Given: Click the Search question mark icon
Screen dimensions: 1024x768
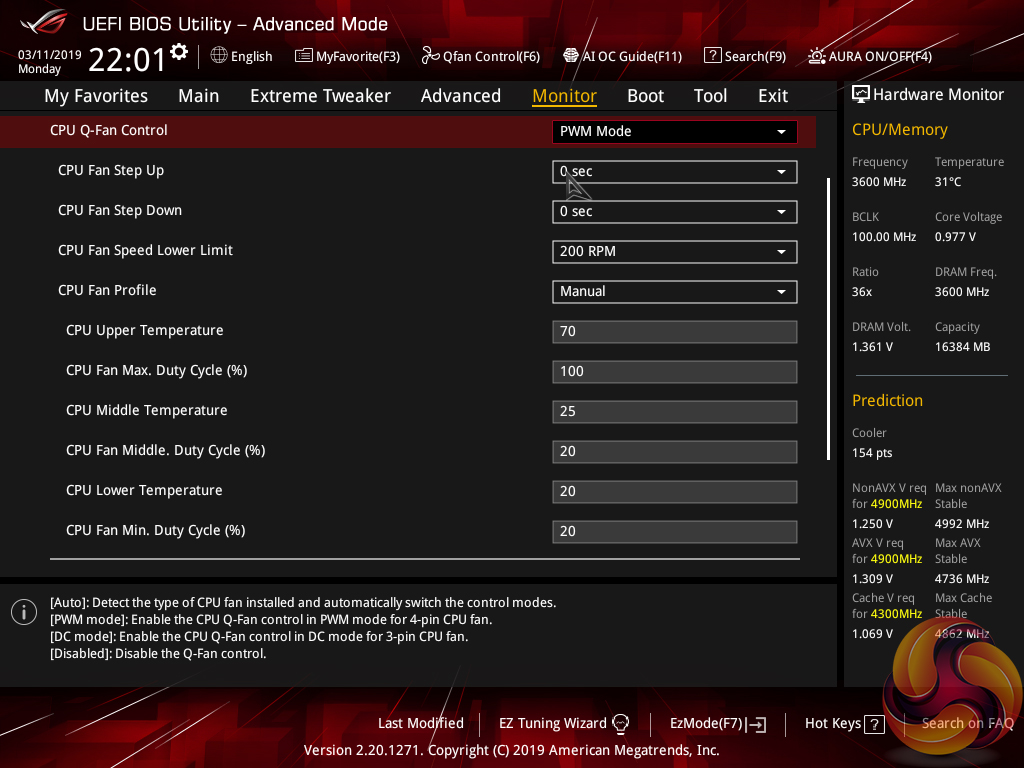Looking at the screenshot, I should tap(712, 56).
